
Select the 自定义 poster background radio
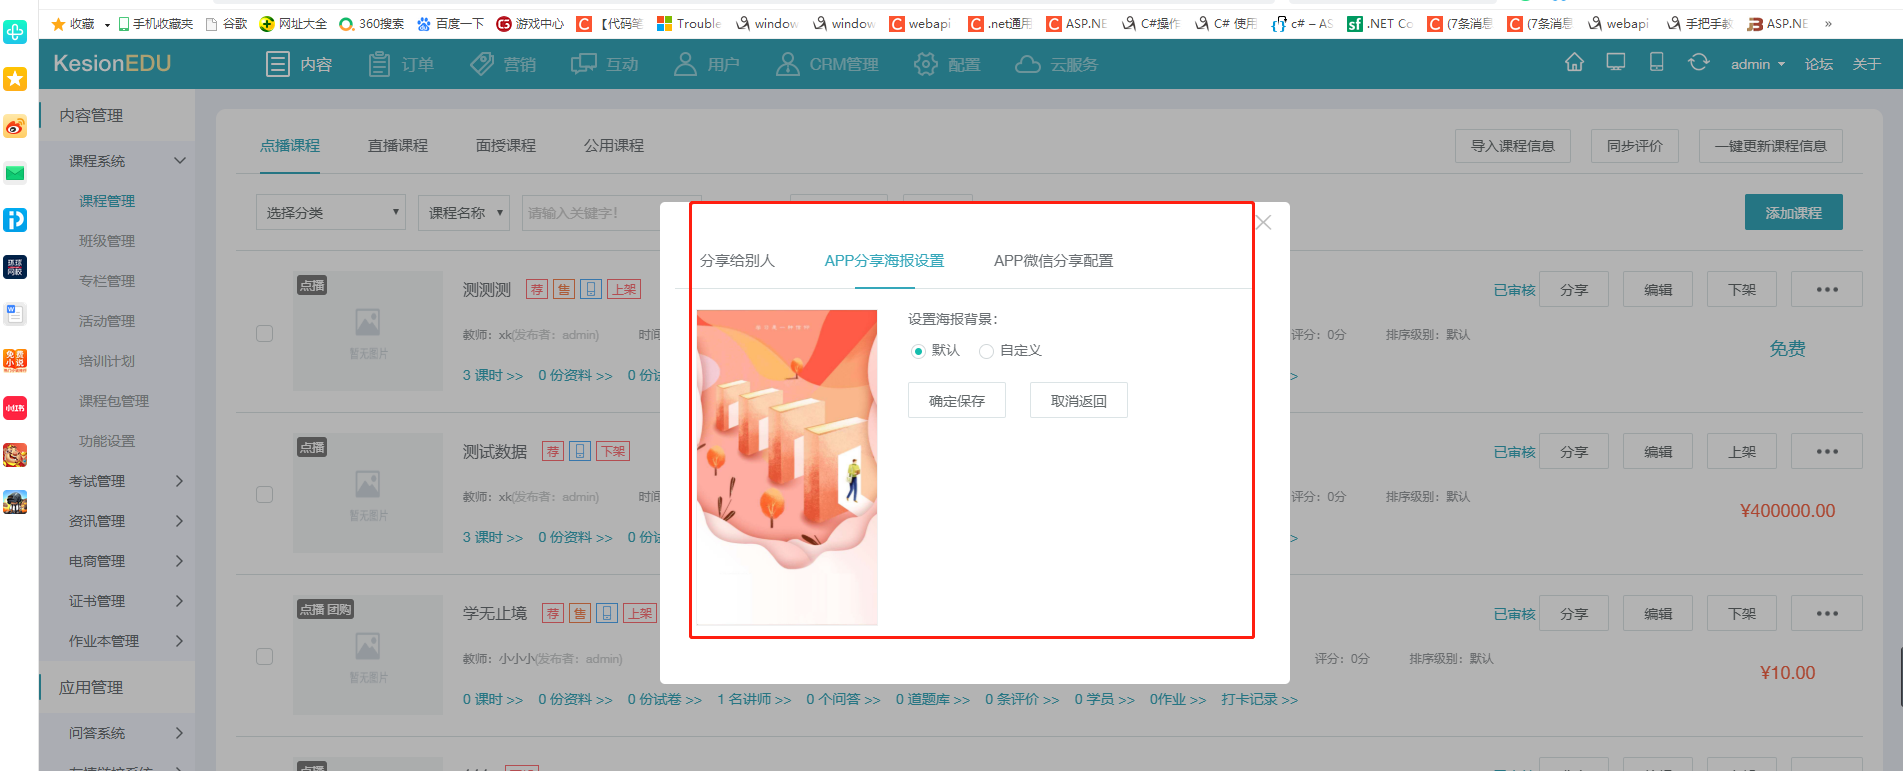pyautogui.click(x=986, y=351)
